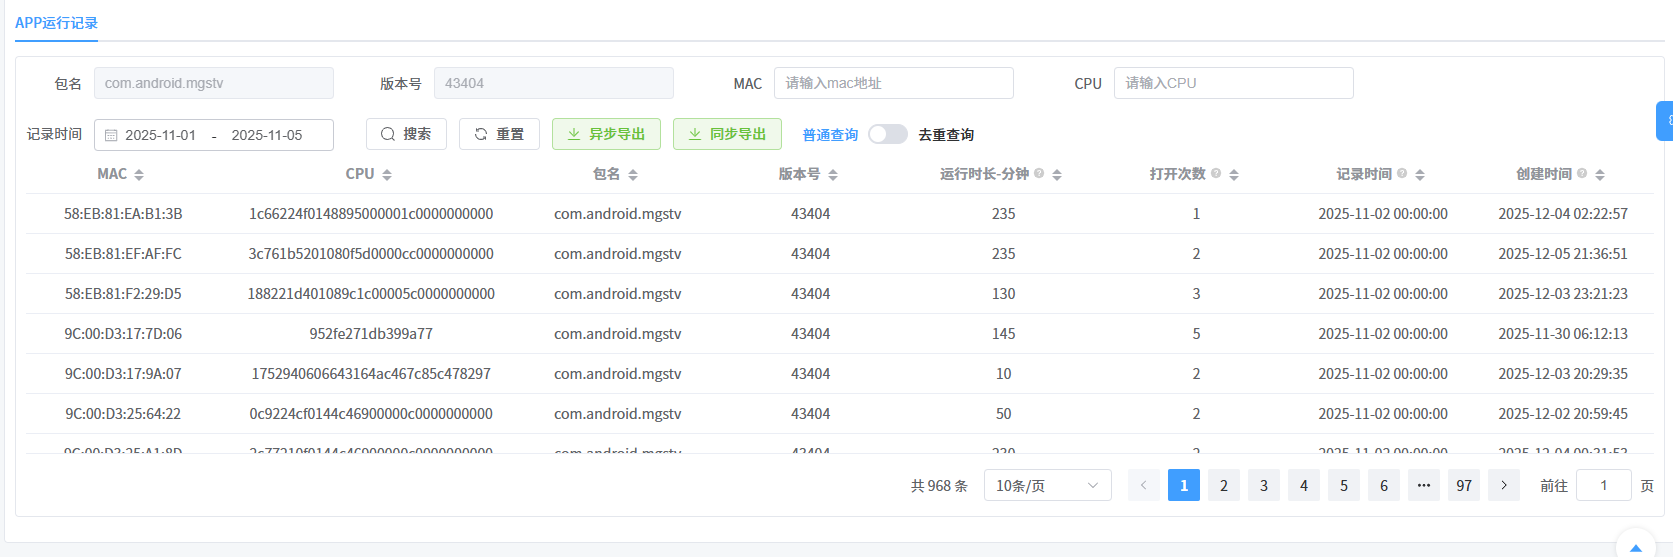Click 运行时长 cell showing 130
This screenshot has width=1673, height=557.
click(1003, 294)
